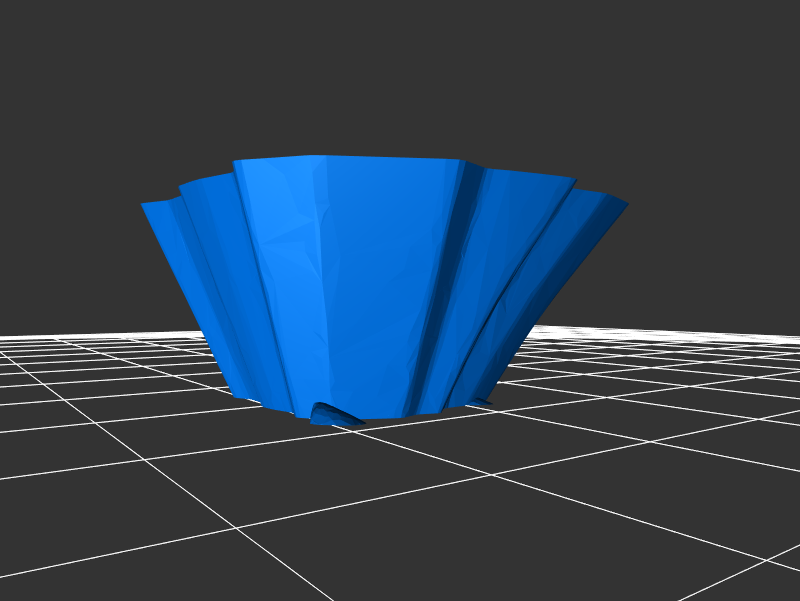Click the rightmost pointed fold corner of the mesh
The height and width of the screenshot is (601, 800).
[625, 205]
